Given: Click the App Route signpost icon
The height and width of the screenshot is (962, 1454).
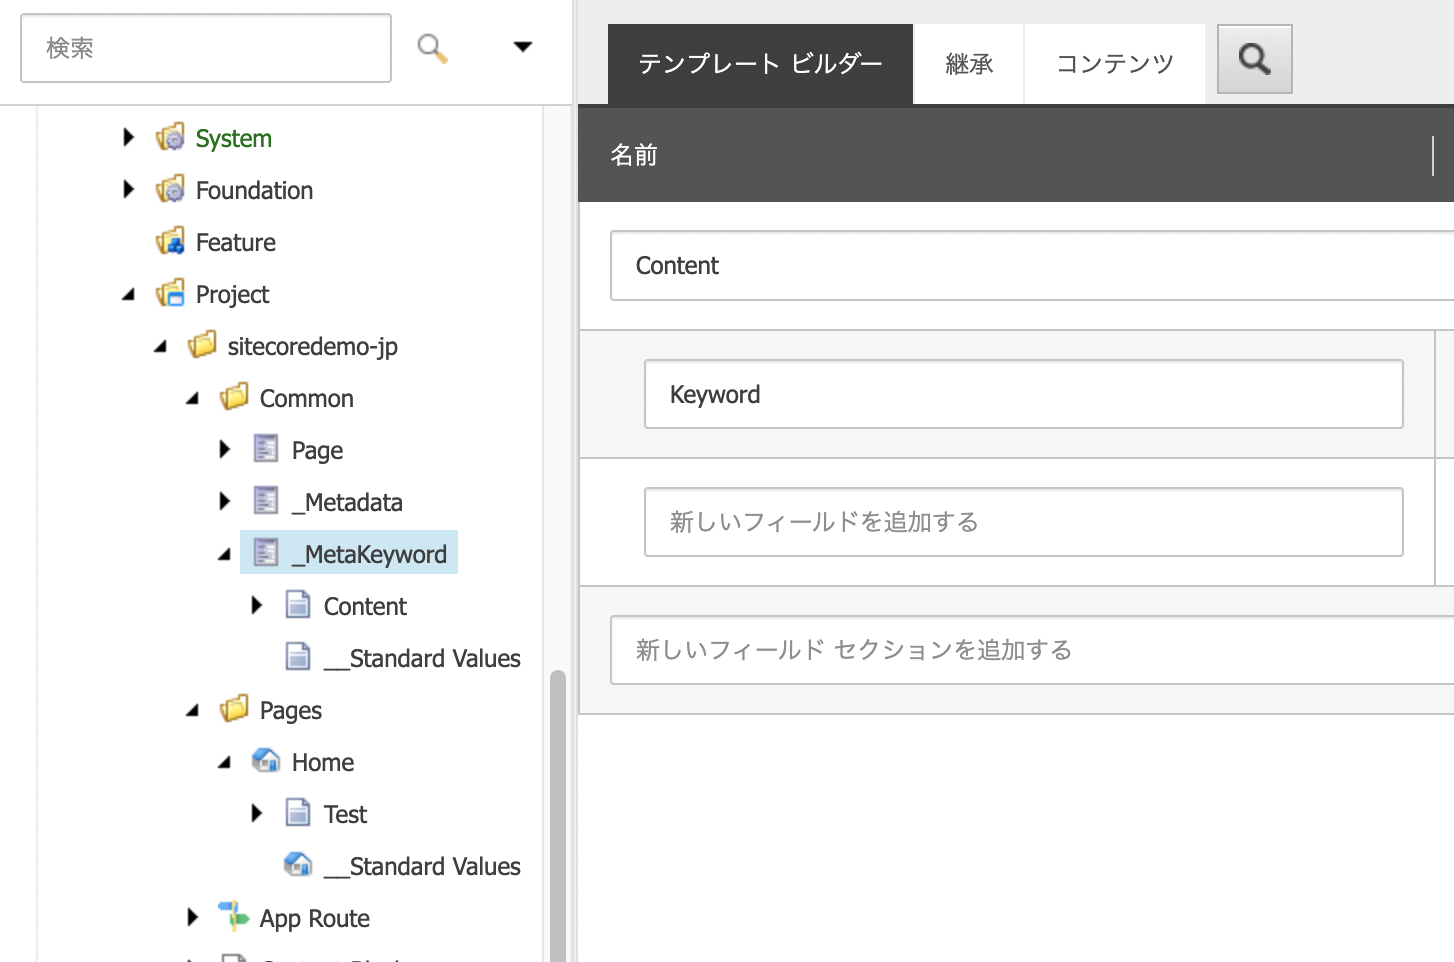Looking at the screenshot, I should (x=234, y=916).
